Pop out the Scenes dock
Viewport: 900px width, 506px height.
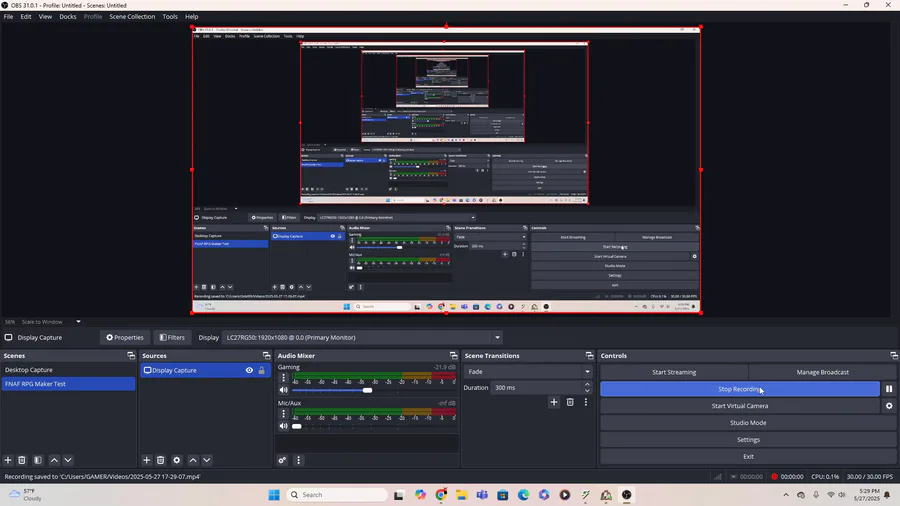[x=131, y=356]
